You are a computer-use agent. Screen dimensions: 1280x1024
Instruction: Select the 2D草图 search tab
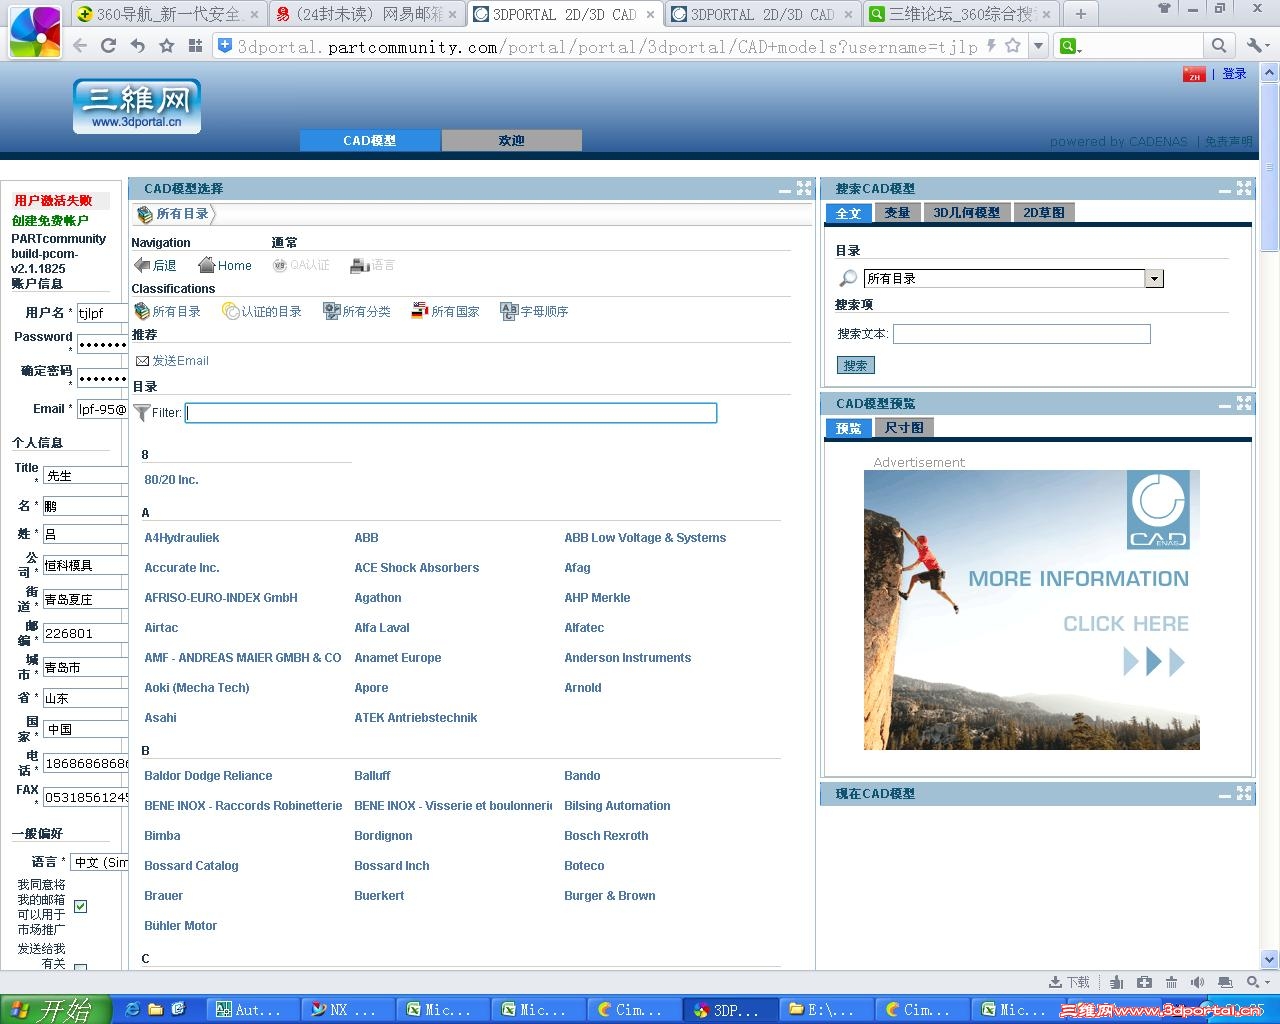1044,213
